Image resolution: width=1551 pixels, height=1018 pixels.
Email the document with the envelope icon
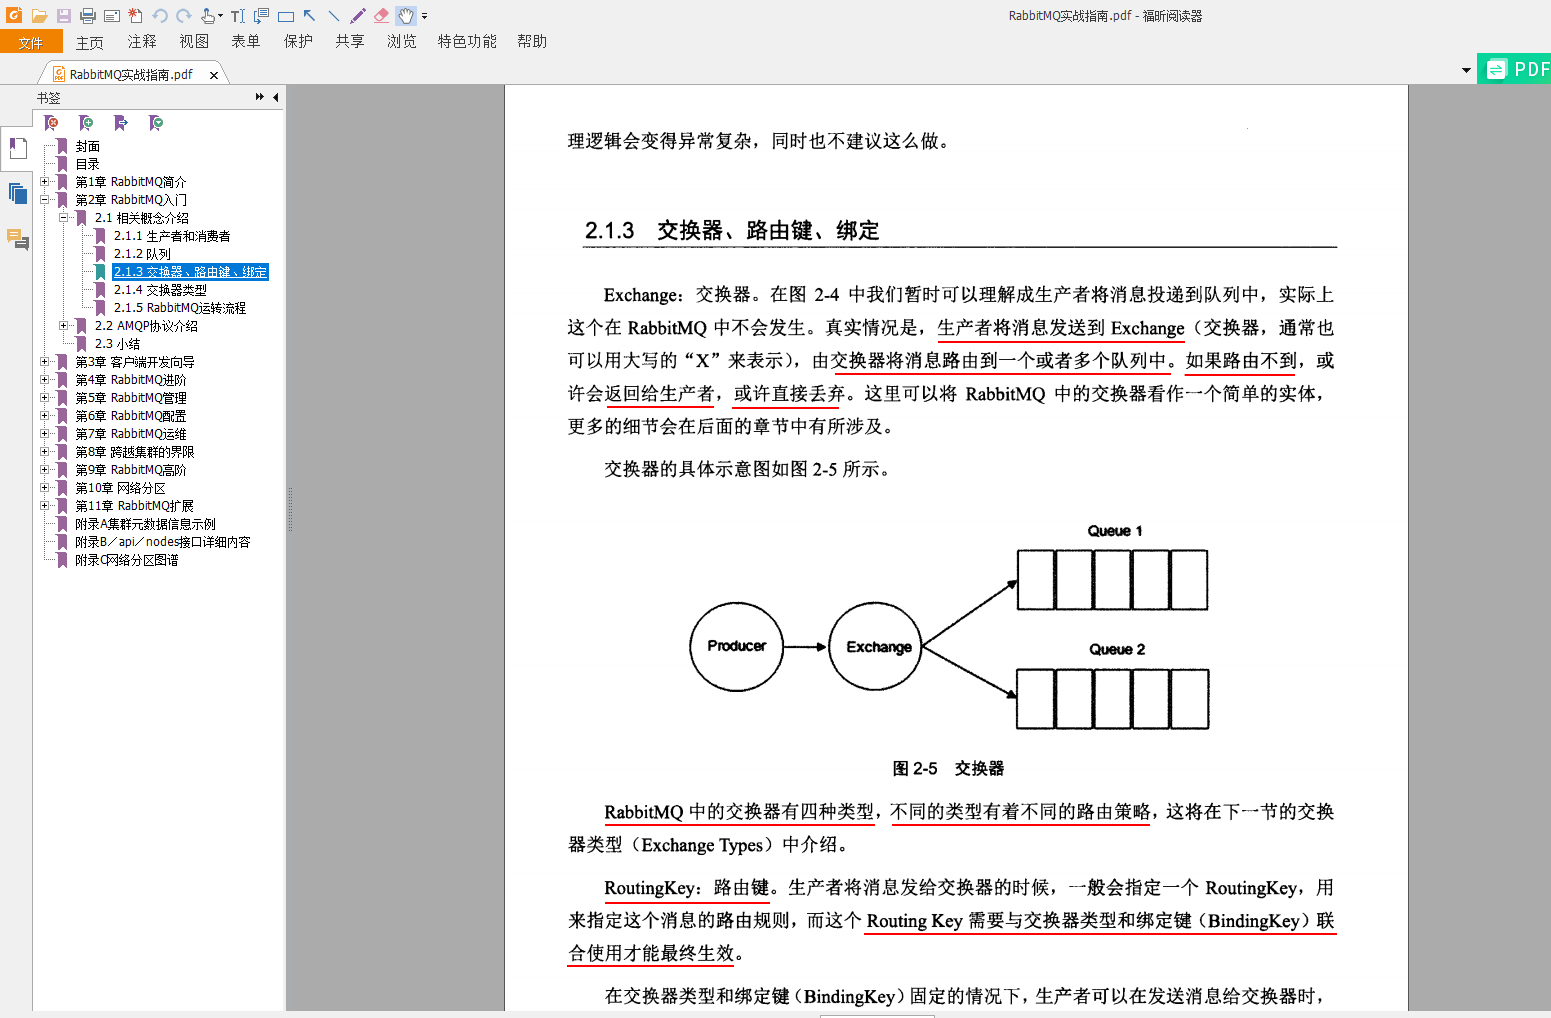tap(112, 15)
